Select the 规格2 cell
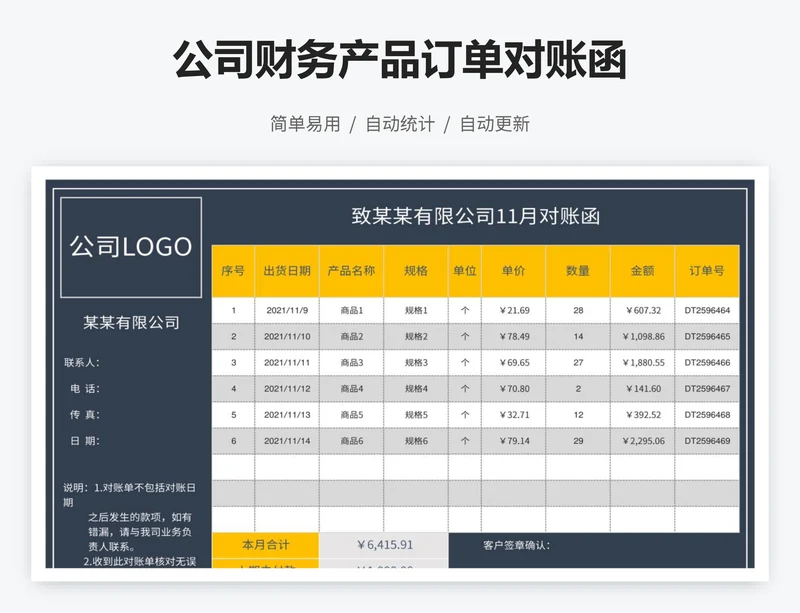Viewport: 800px width, 613px height. pyautogui.click(x=416, y=336)
